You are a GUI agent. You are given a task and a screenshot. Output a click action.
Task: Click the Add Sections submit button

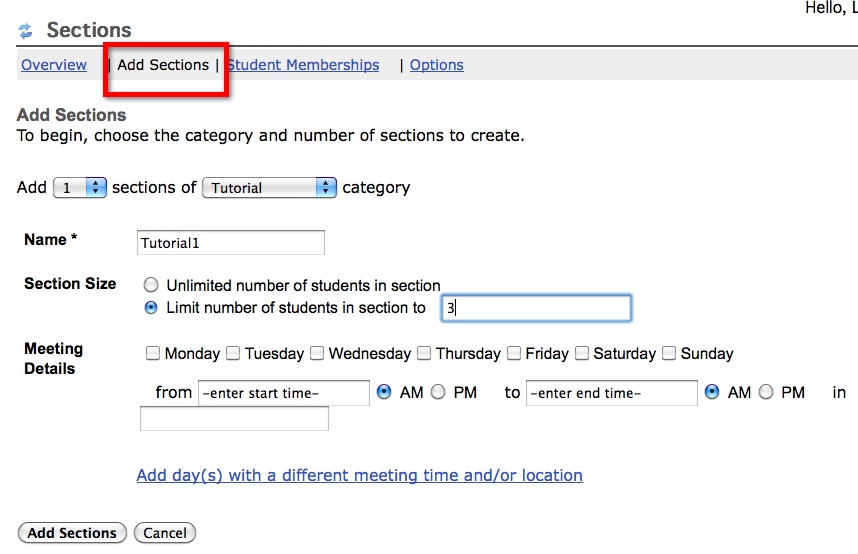(x=72, y=533)
